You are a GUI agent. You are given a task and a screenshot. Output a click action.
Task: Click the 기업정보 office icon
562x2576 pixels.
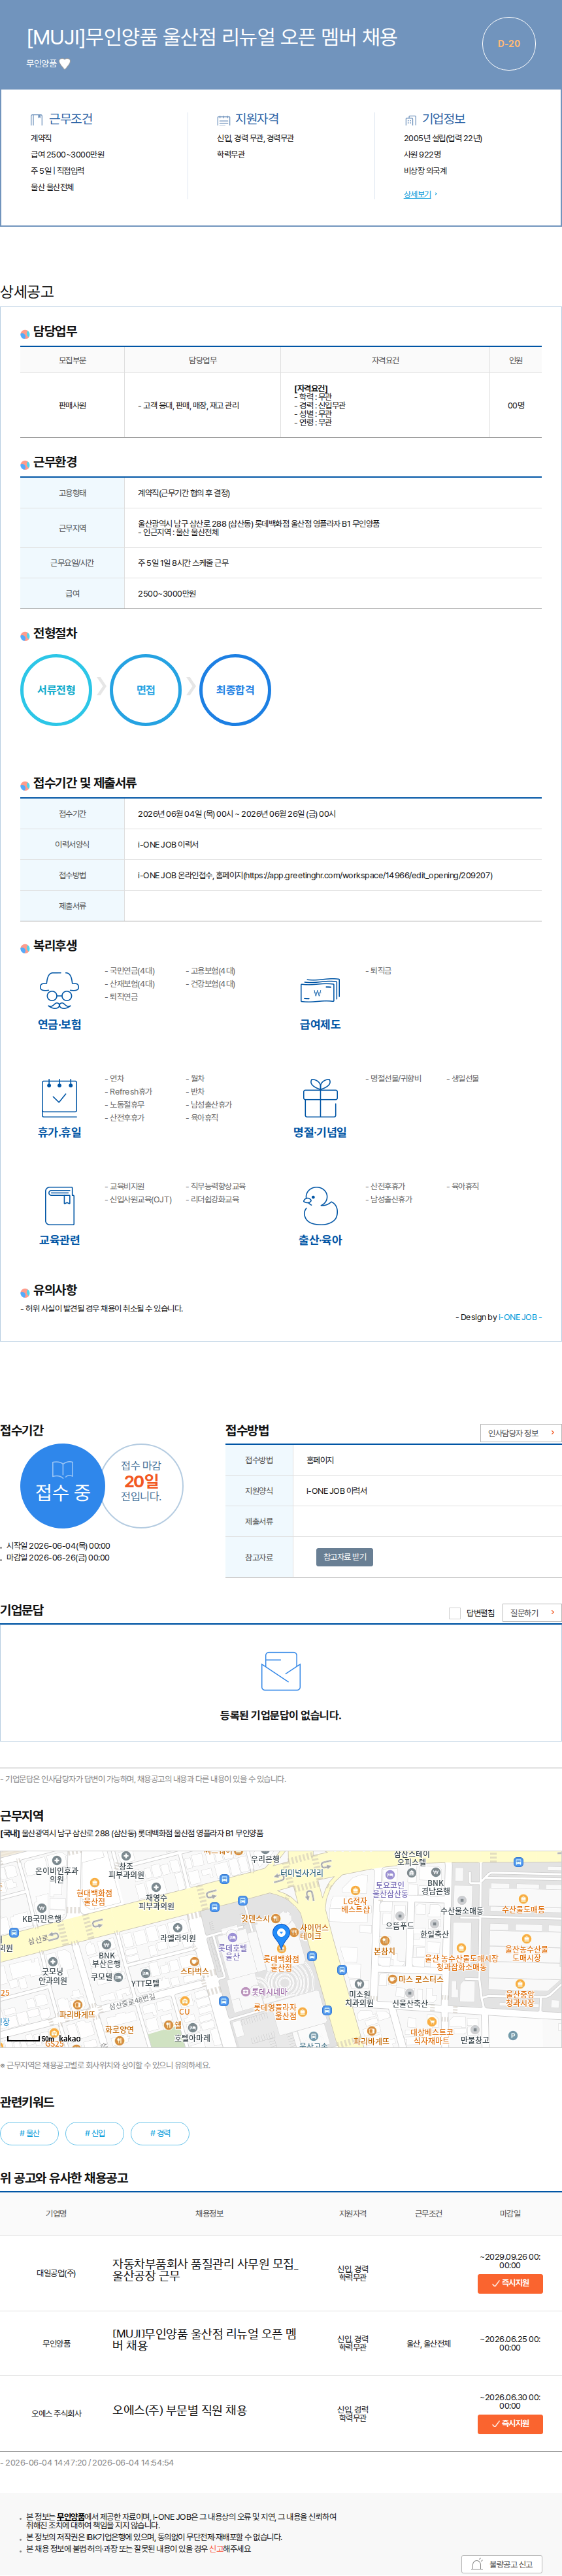click(410, 119)
